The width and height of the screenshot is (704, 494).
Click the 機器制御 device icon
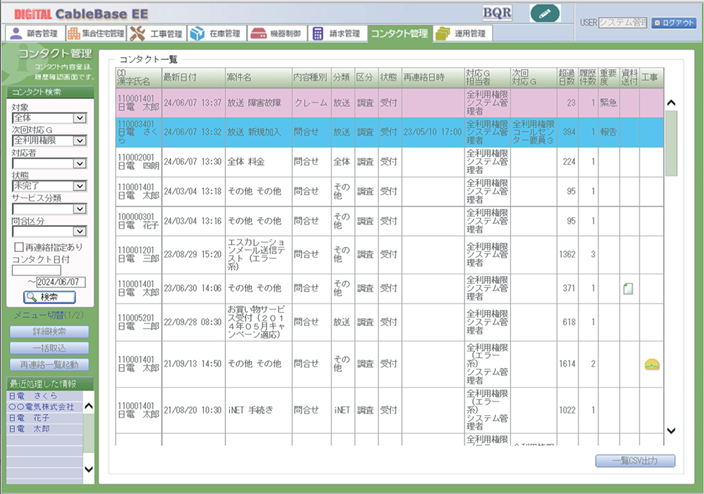(x=258, y=34)
